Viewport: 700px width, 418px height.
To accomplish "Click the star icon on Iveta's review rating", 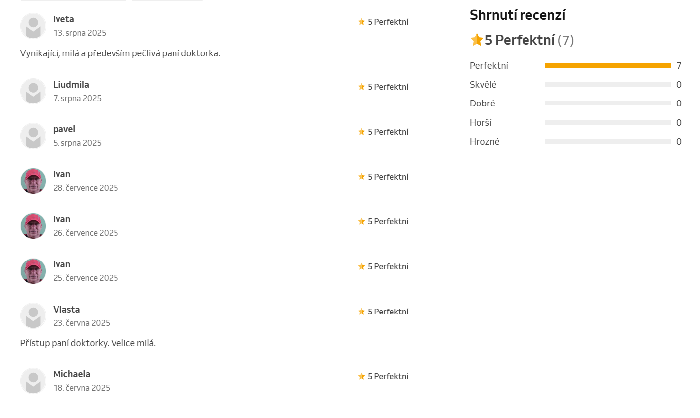I will (x=362, y=22).
